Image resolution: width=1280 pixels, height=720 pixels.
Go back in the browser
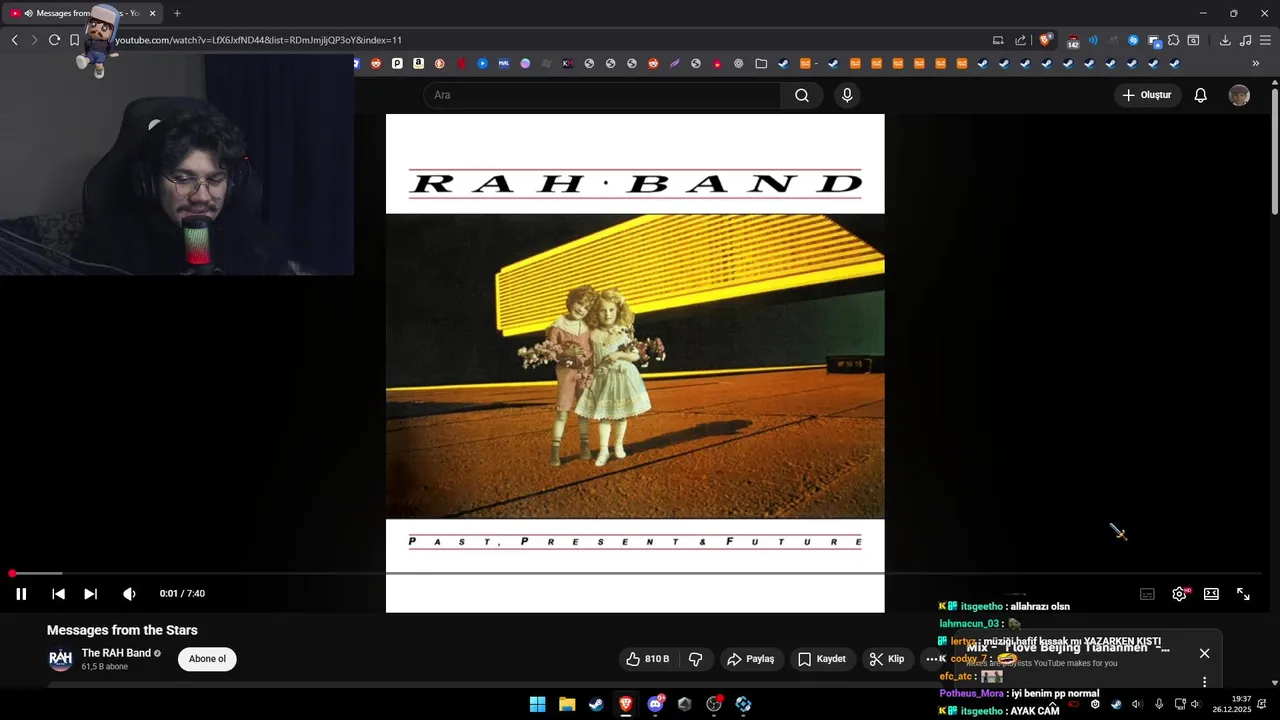14,40
